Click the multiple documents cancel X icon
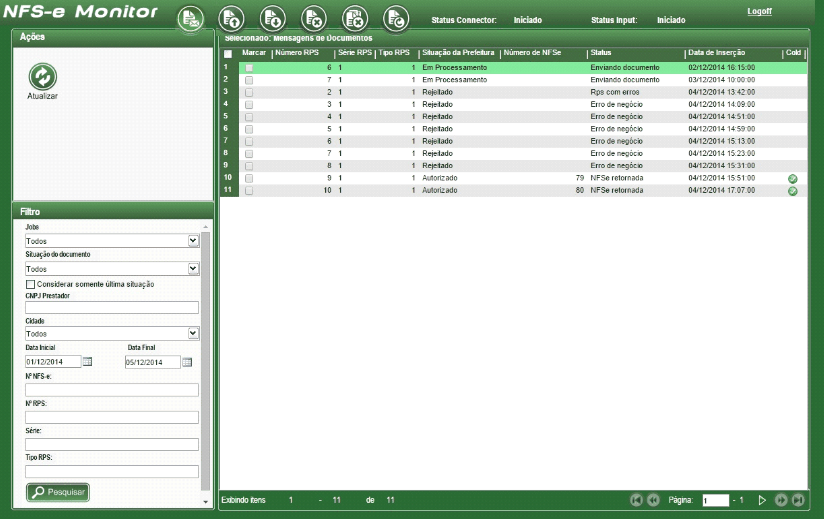Viewport: 824px width, 519px height. (x=355, y=19)
